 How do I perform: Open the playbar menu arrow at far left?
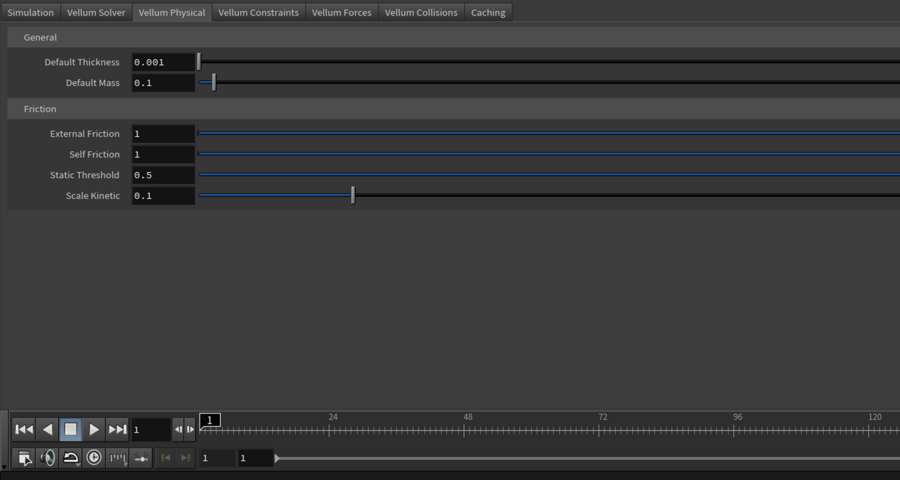[5, 466]
